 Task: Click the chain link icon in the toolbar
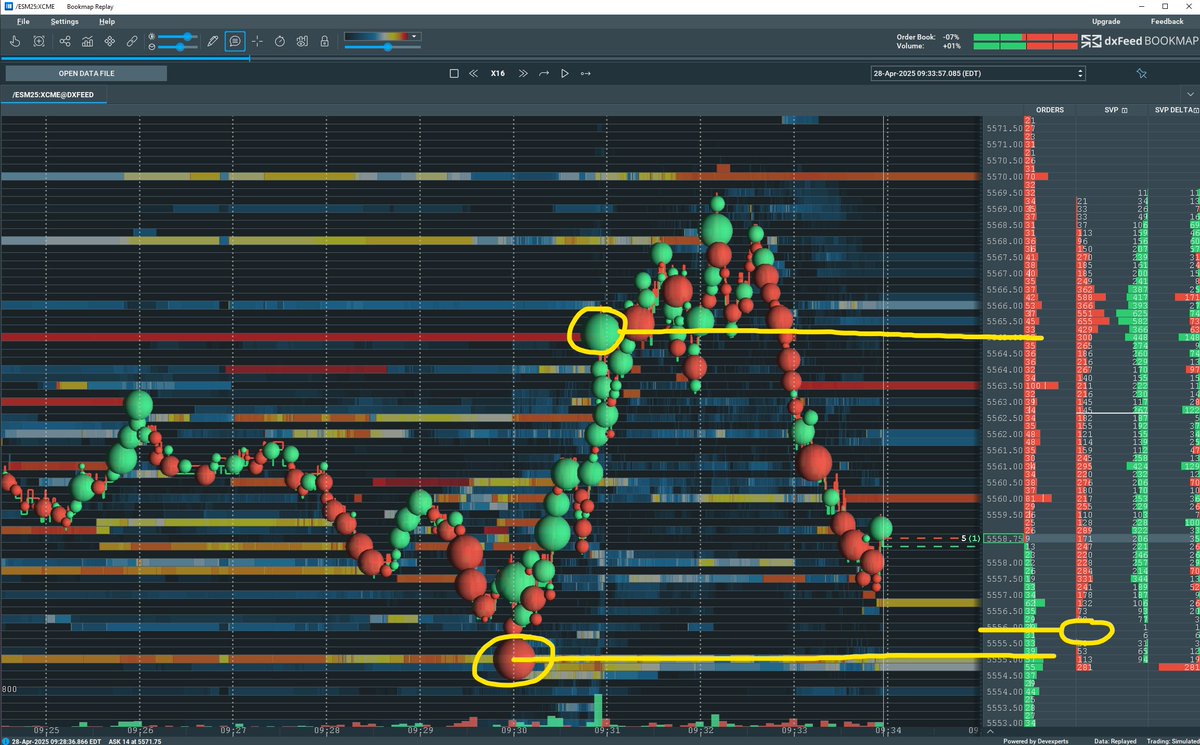[132, 41]
